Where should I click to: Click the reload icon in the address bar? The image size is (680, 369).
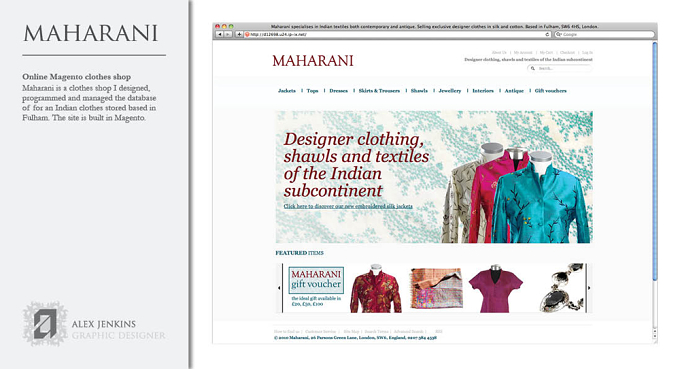click(547, 34)
